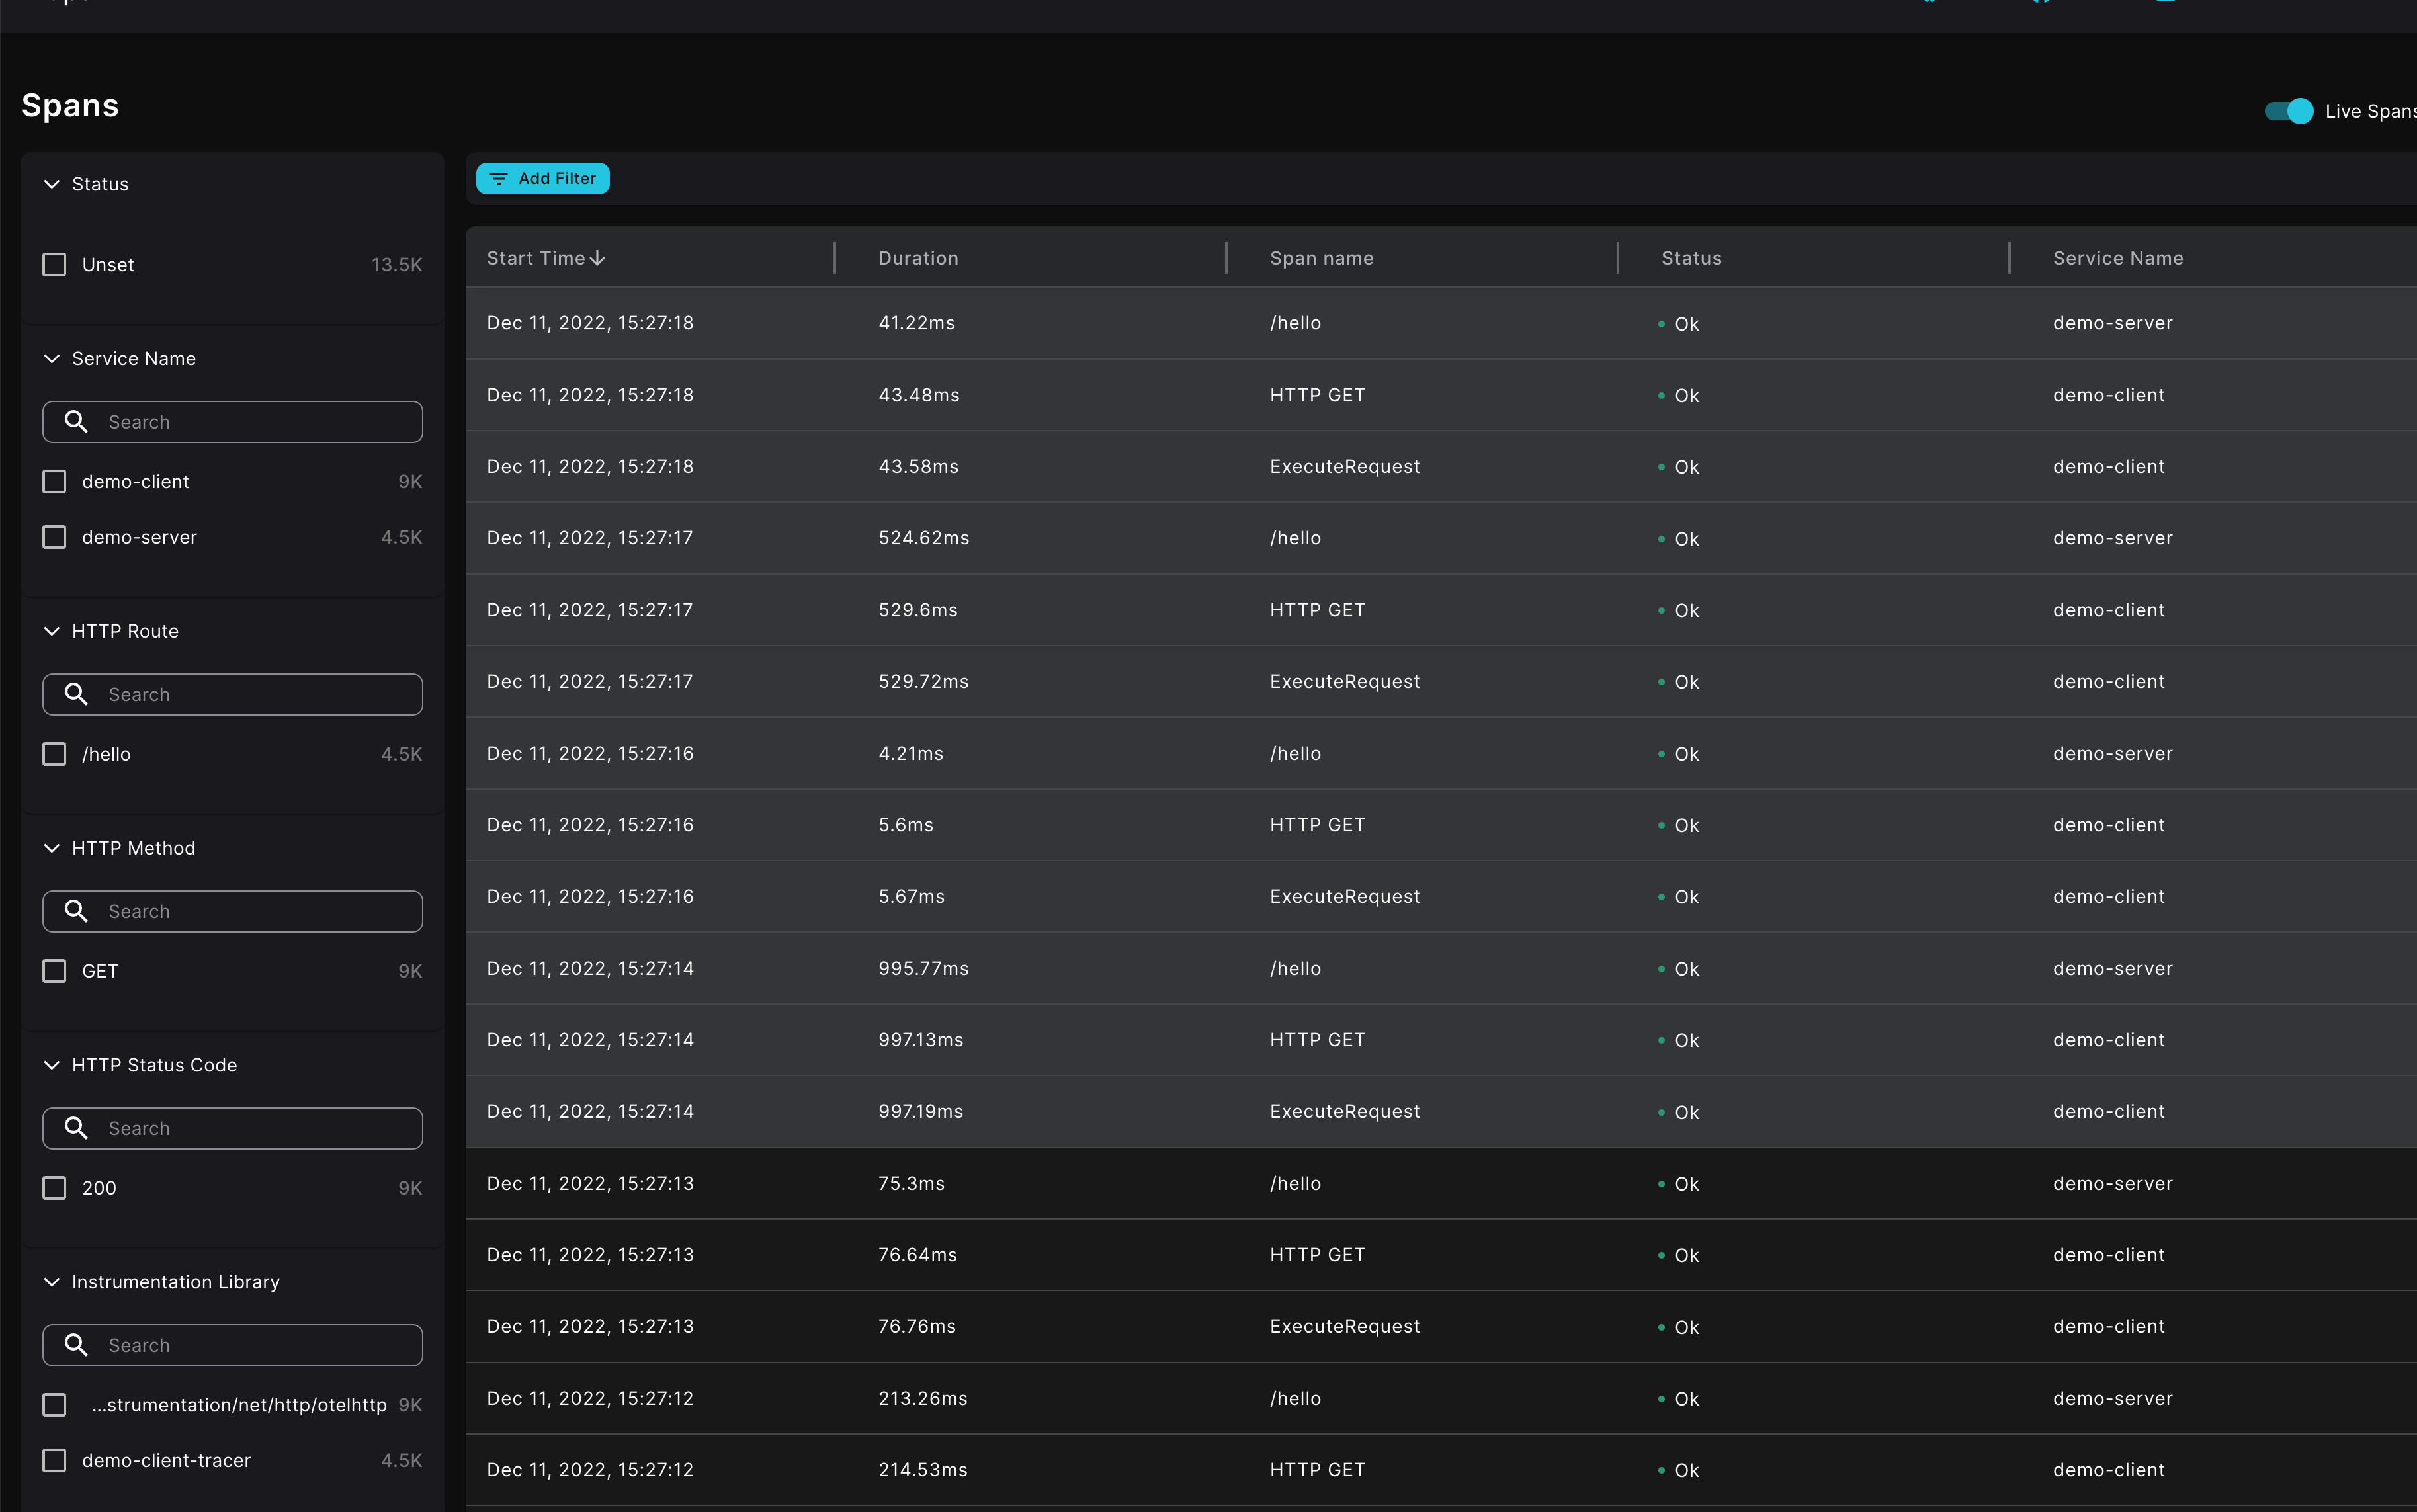
Task: Focus the HTTP Method search field
Action: (232, 911)
